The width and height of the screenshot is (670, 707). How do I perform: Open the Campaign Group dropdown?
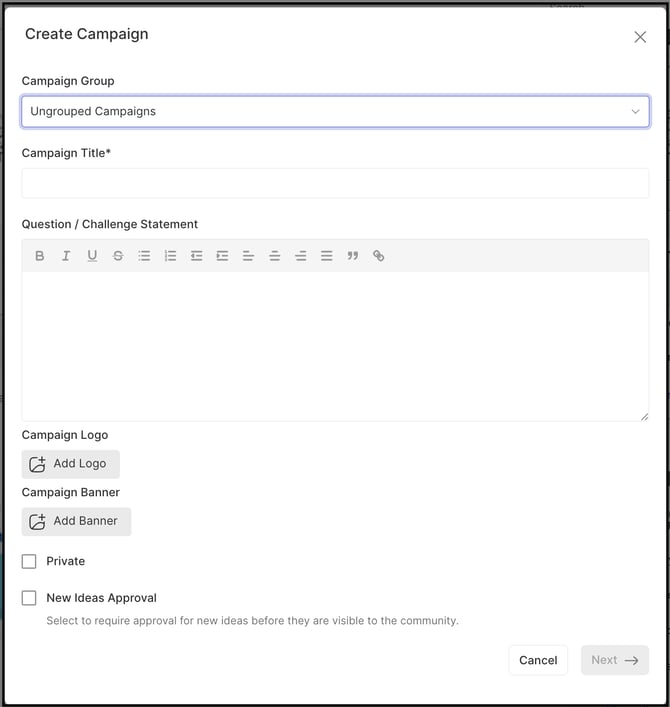(335, 112)
